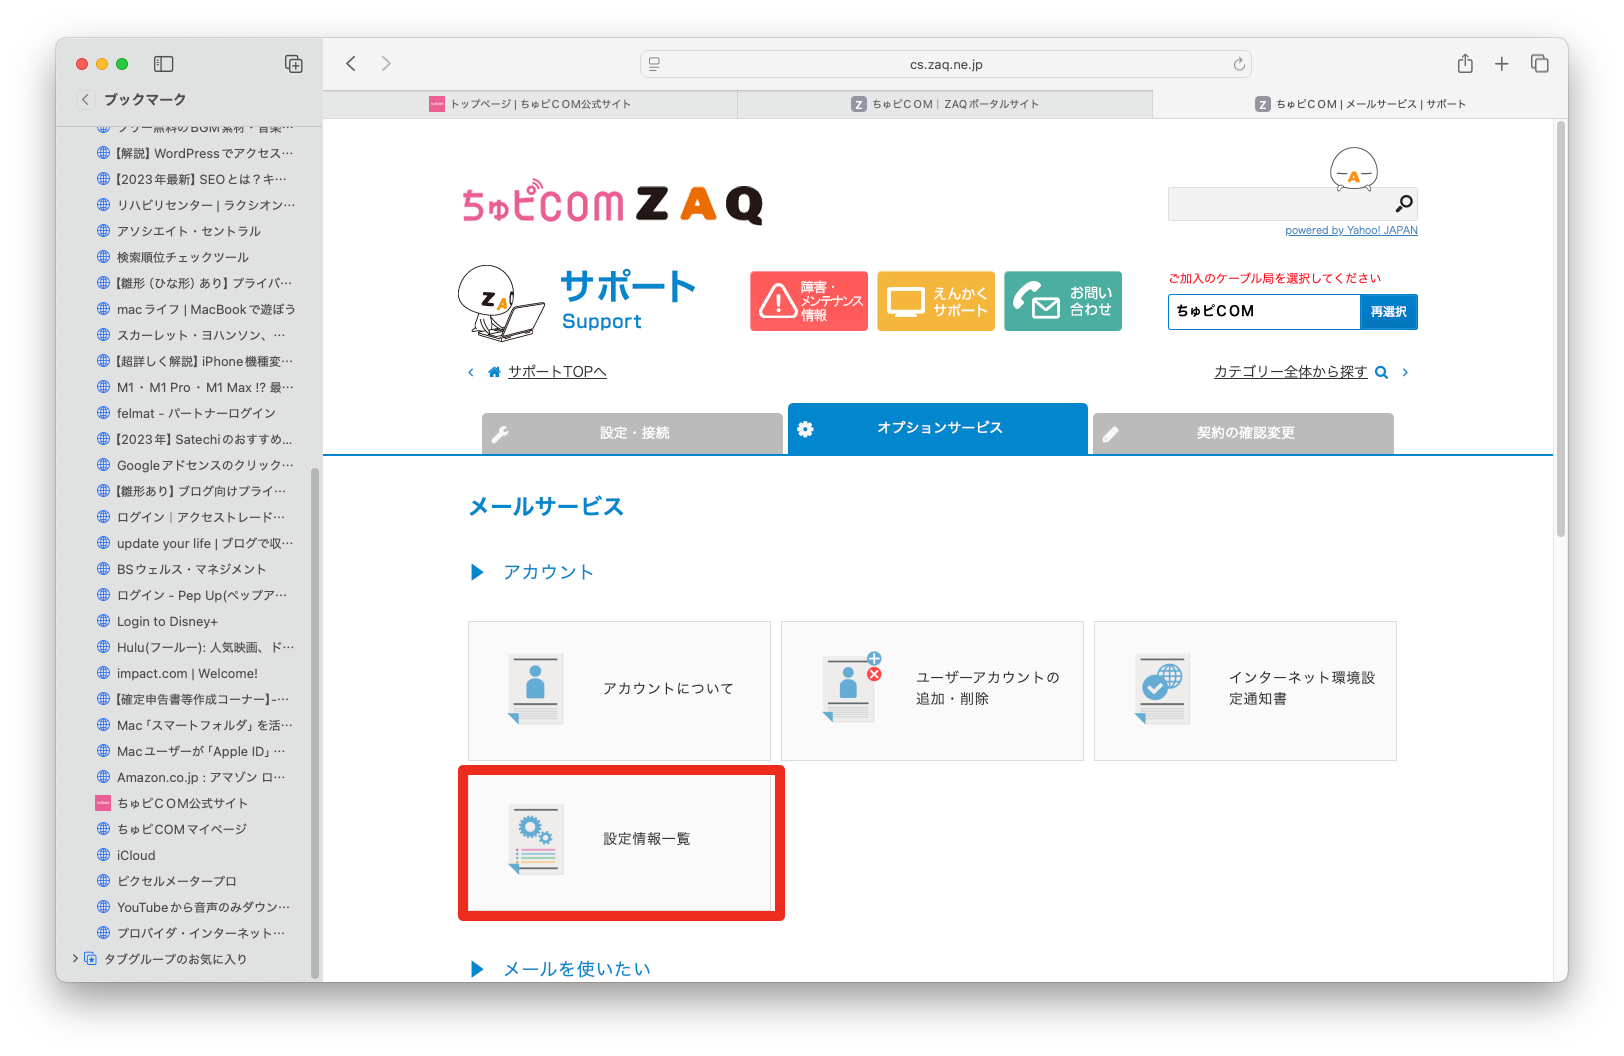Viewport: 1624px width, 1056px height.
Task: Click the home icon beside サポートTOPへ
Action: tap(494, 372)
